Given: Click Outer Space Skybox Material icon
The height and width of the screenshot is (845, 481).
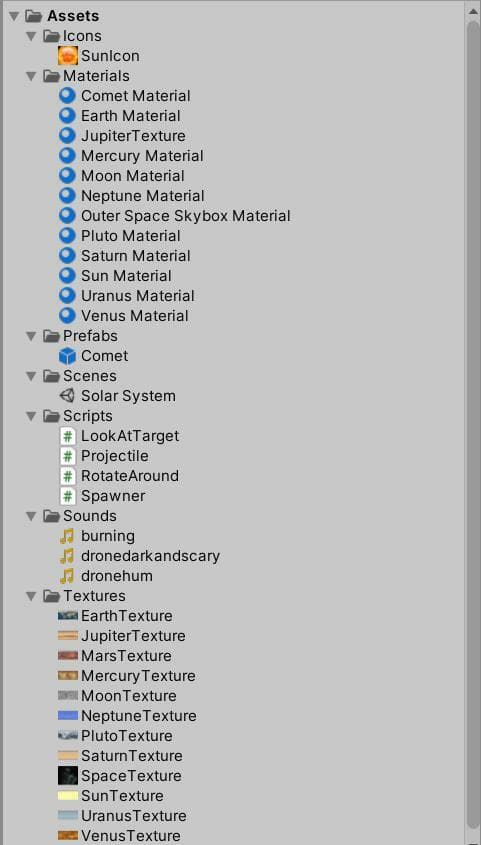Looking at the screenshot, I should coord(67,216).
